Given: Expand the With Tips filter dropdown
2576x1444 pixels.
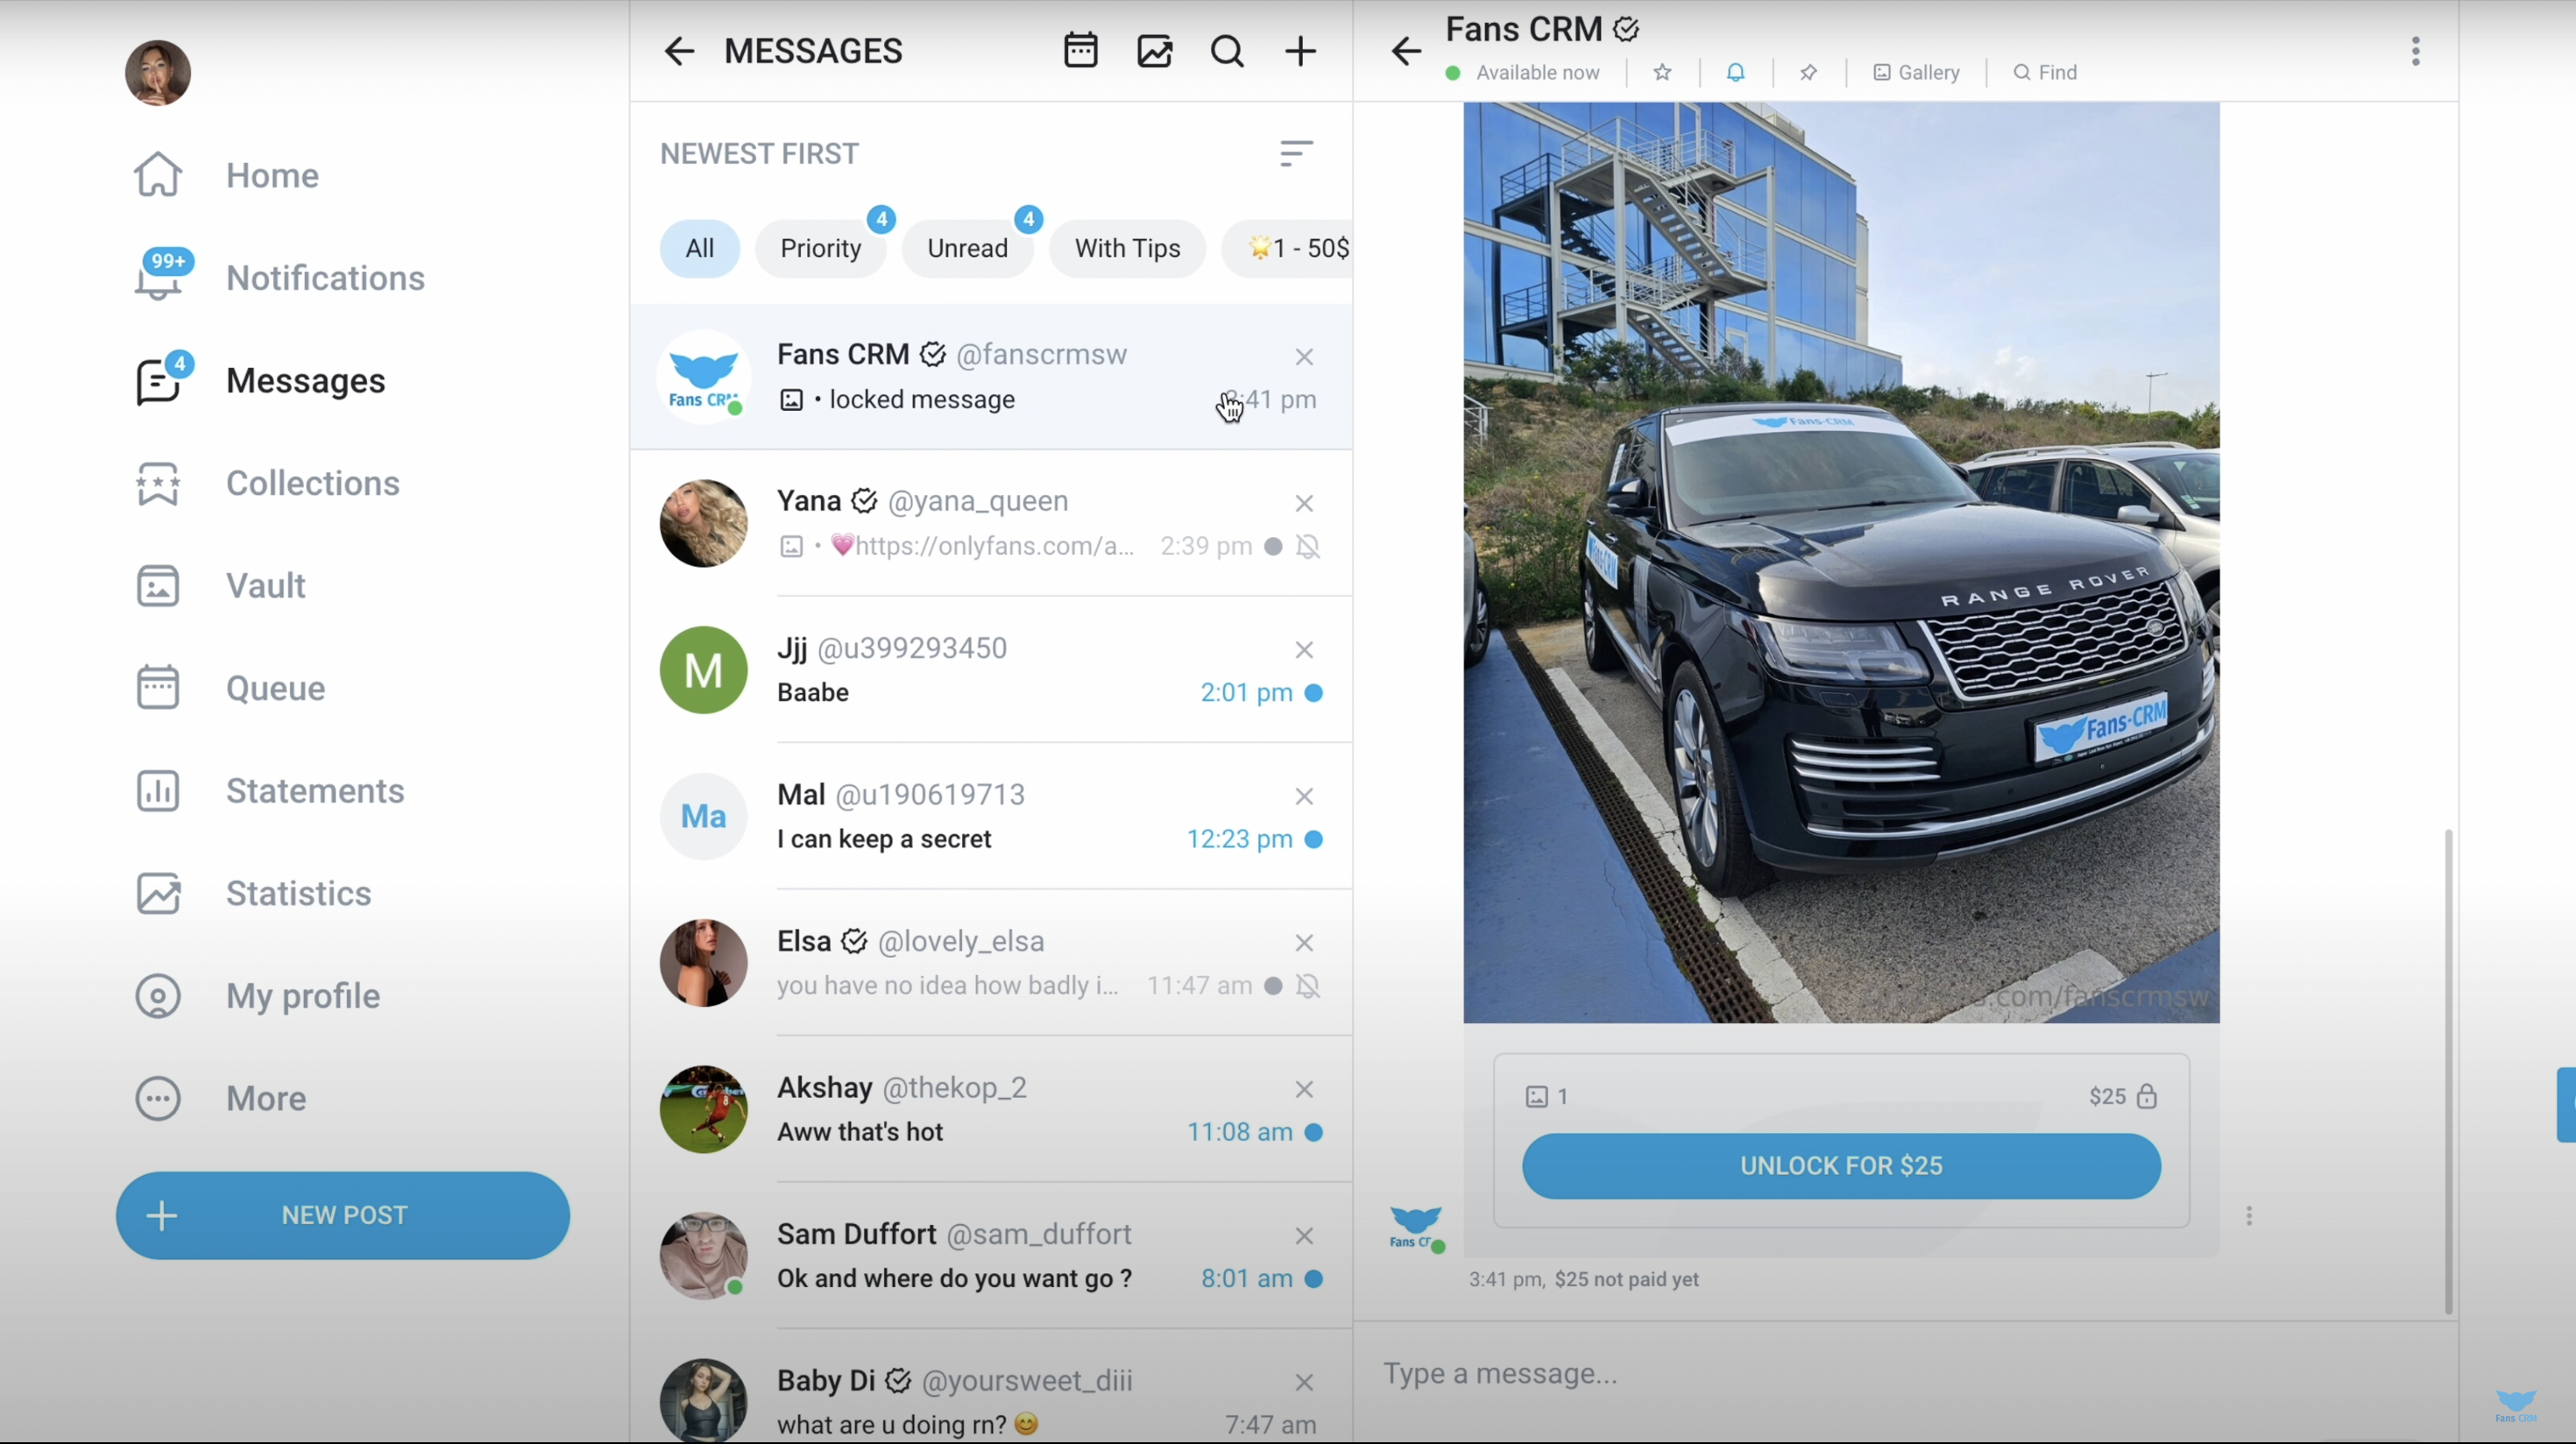Looking at the screenshot, I should 1127,248.
